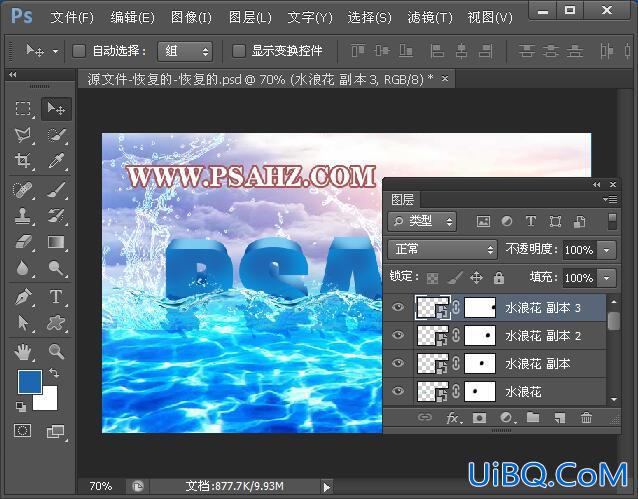638x499 pixels.
Task: Switch to the 图层 panel tab
Action: (x=402, y=199)
